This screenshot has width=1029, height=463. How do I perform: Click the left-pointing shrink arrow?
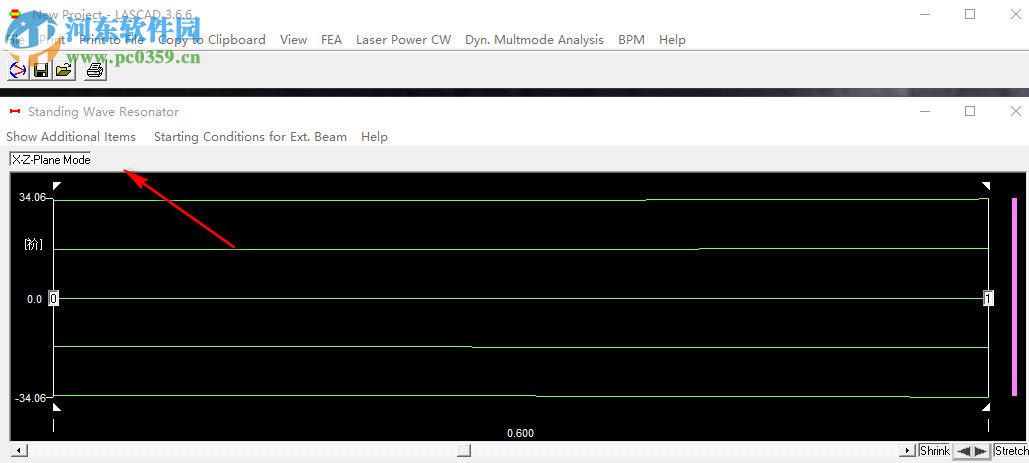pyautogui.click(x=963, y=451)
